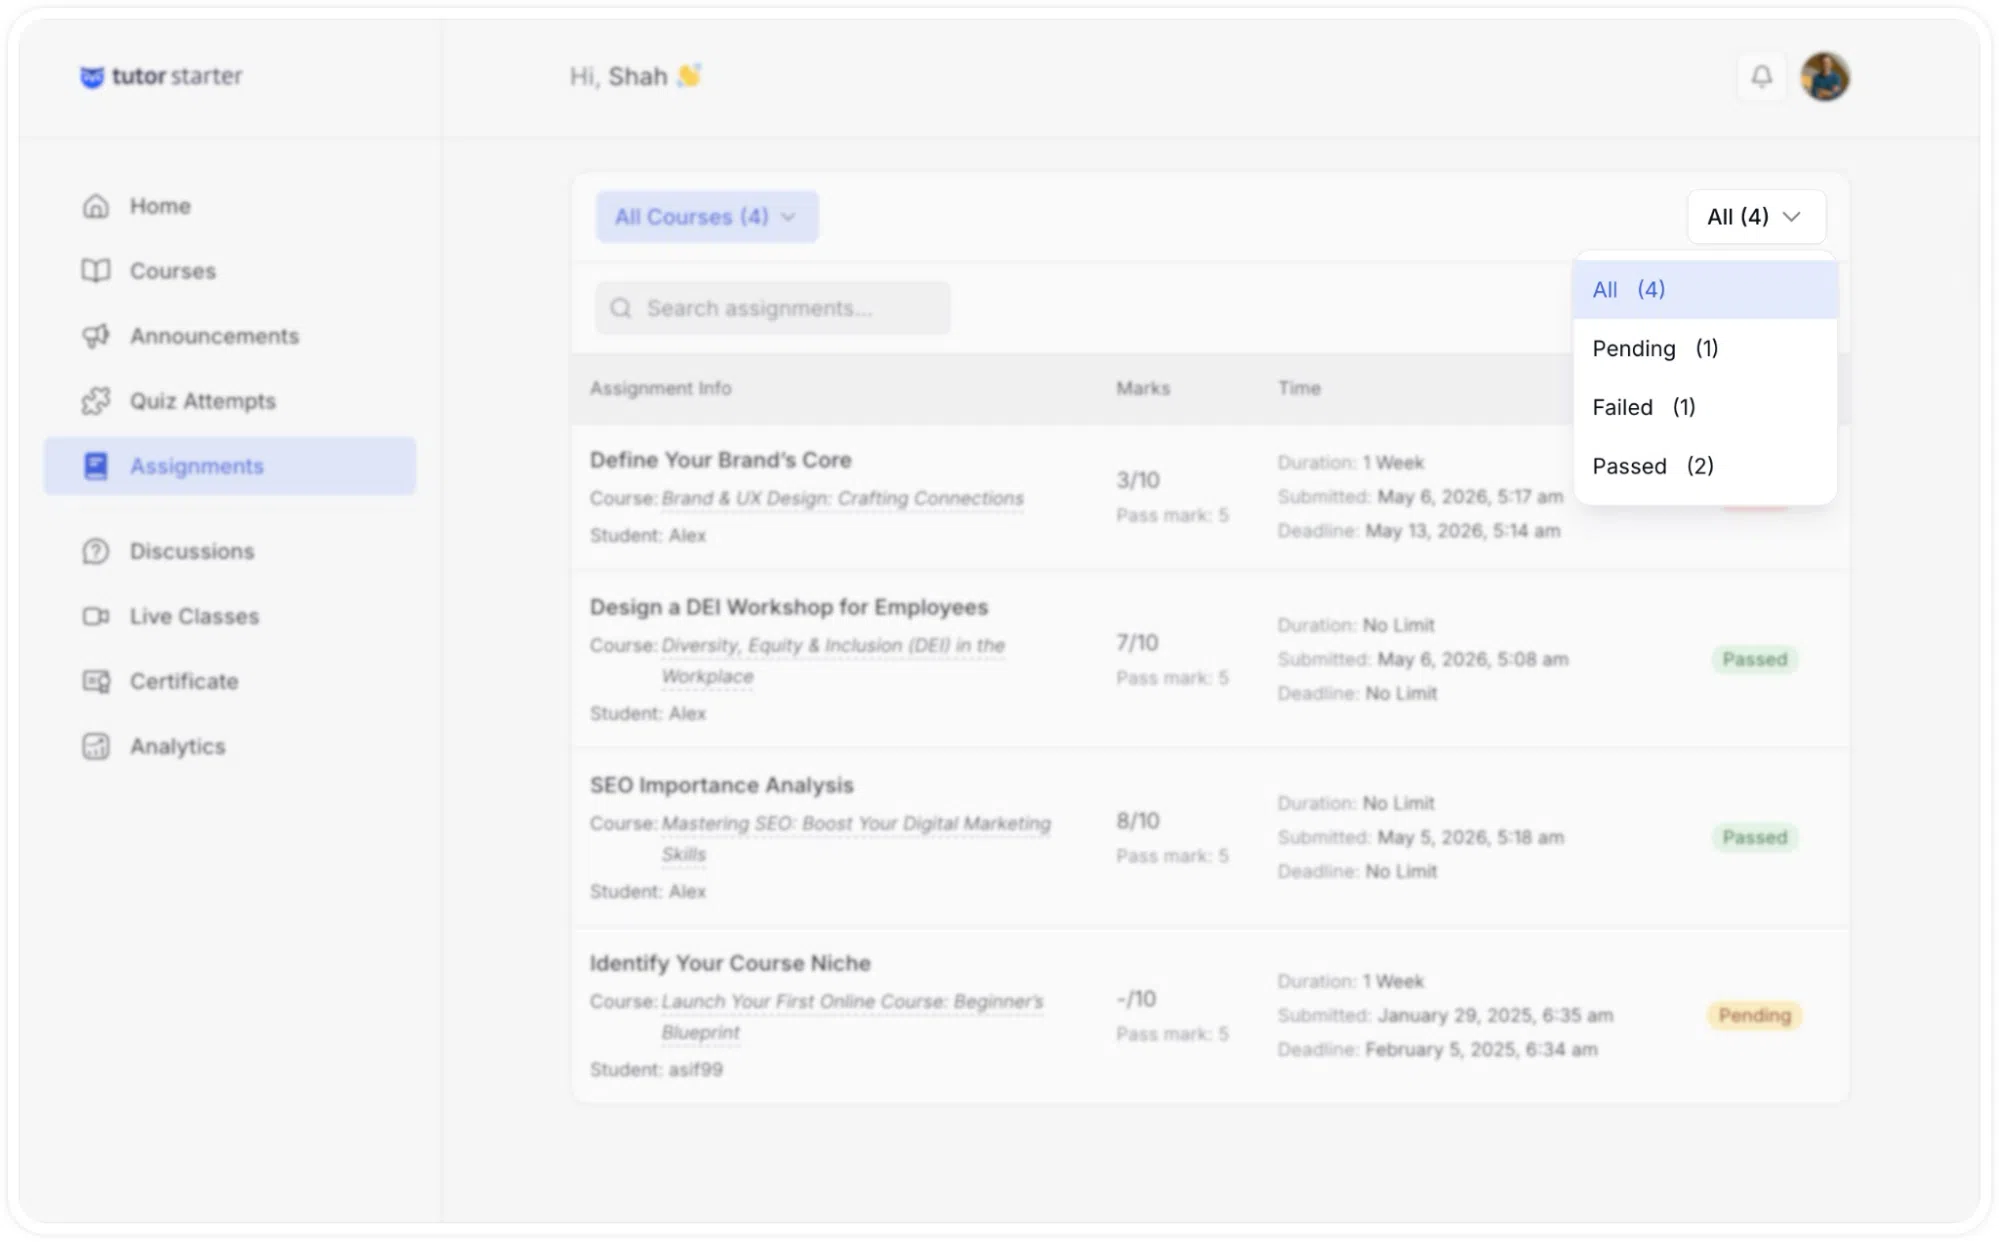This screenshot has width=1999, height=1242.
Task: Open Announcements from the sidebar
Action: coord(230,336)
